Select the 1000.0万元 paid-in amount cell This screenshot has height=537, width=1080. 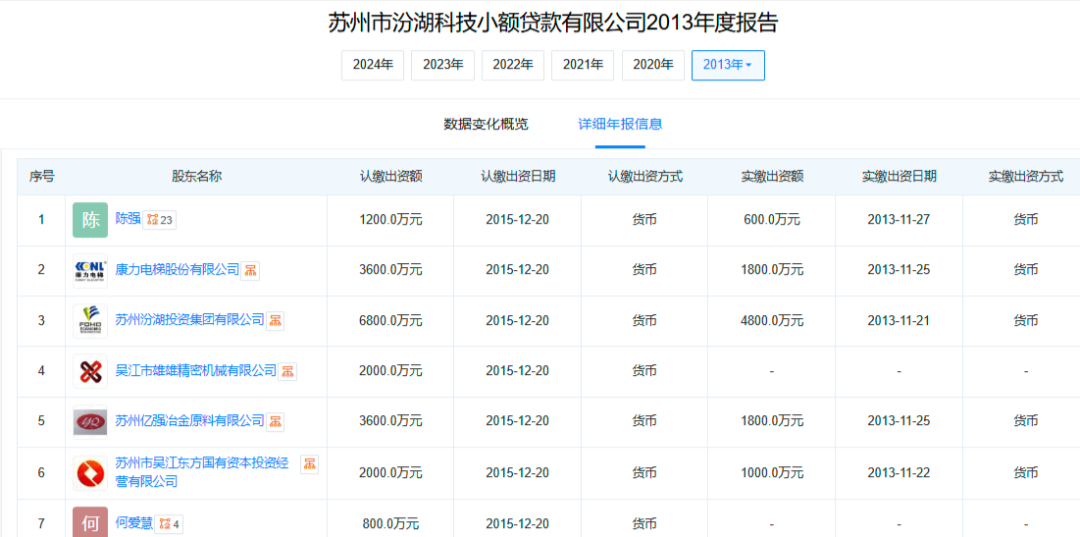pyautogui.click(x=772, y=473)
